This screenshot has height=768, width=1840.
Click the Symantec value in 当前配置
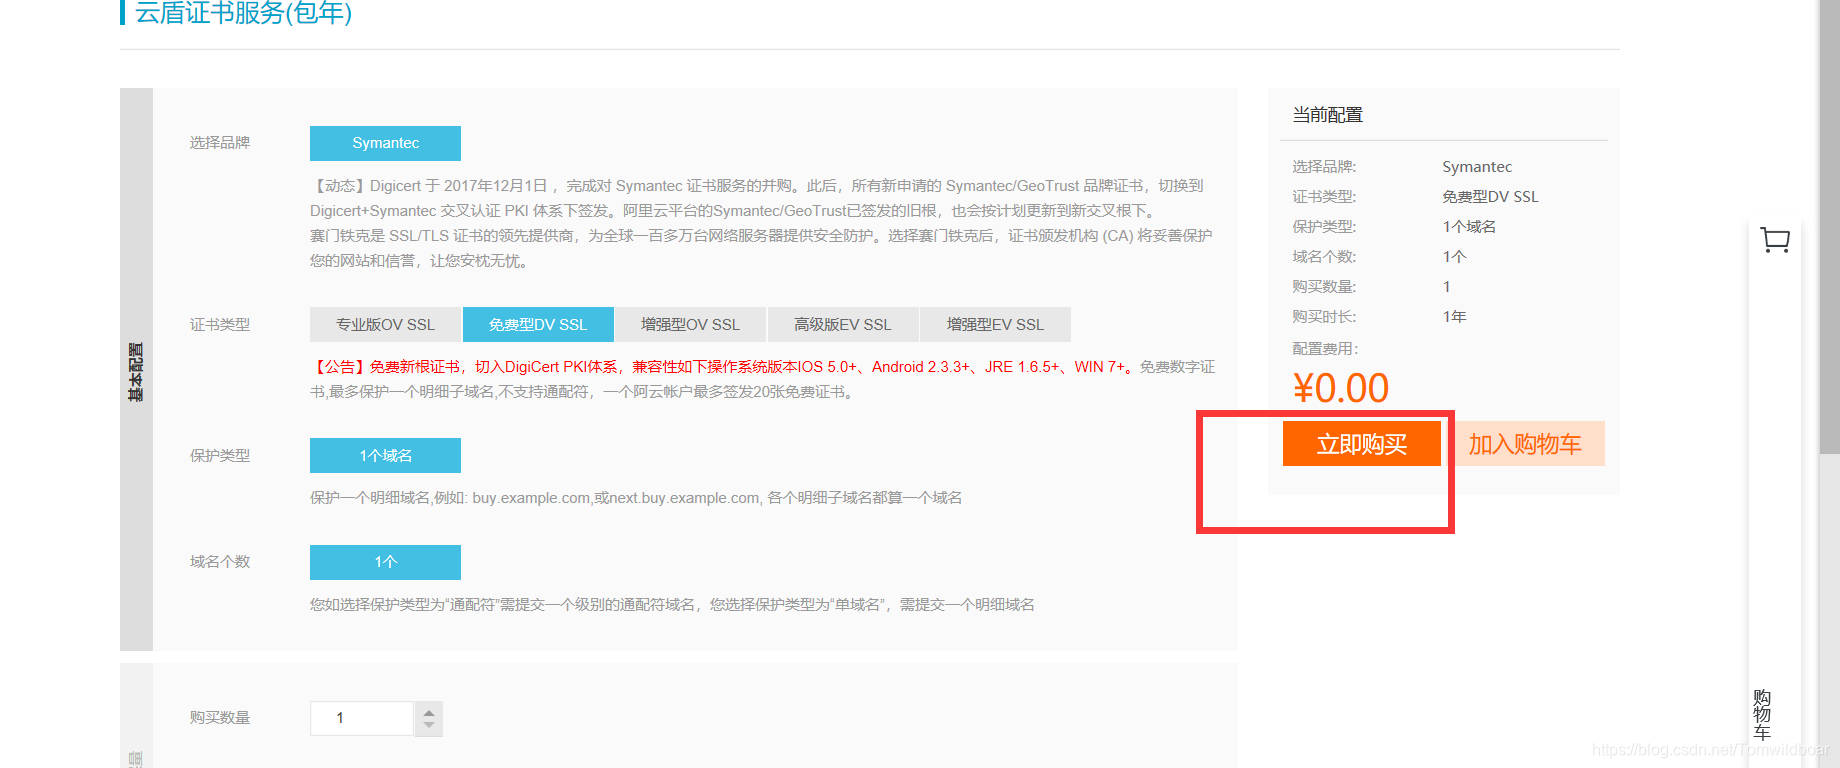1477,167
